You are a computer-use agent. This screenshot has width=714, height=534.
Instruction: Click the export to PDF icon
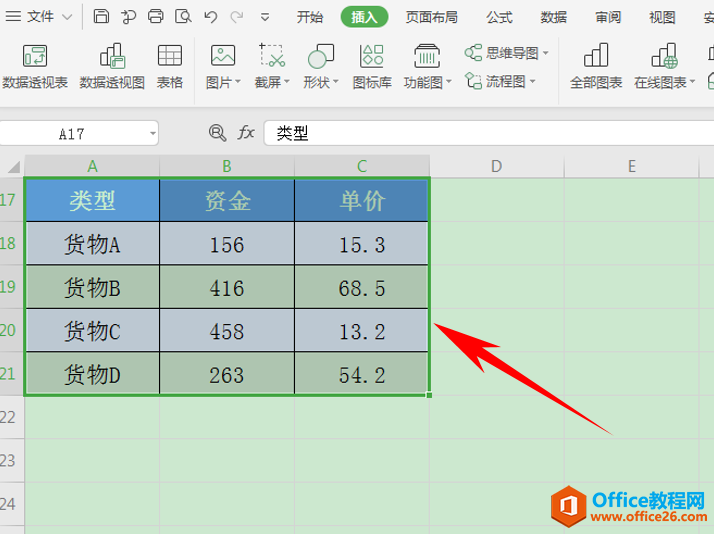coord(128,16)
